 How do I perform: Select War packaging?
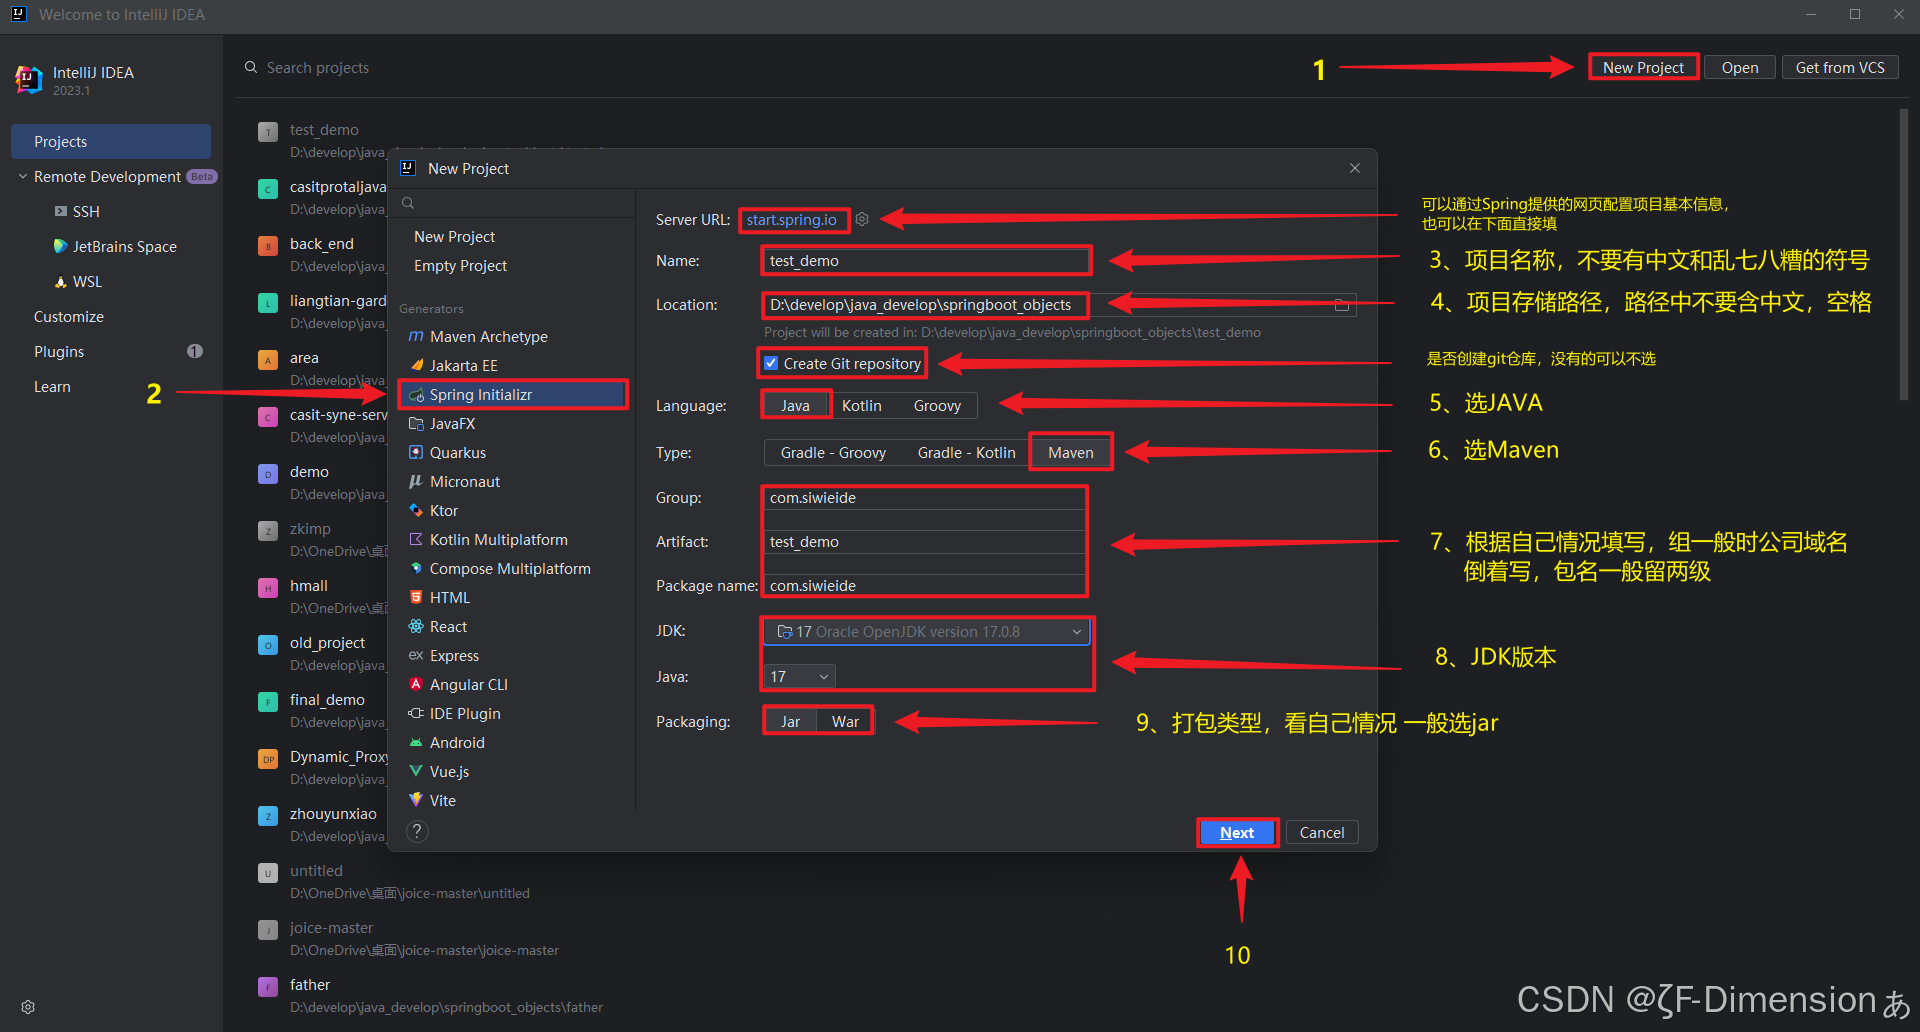[x=845, y=721]
